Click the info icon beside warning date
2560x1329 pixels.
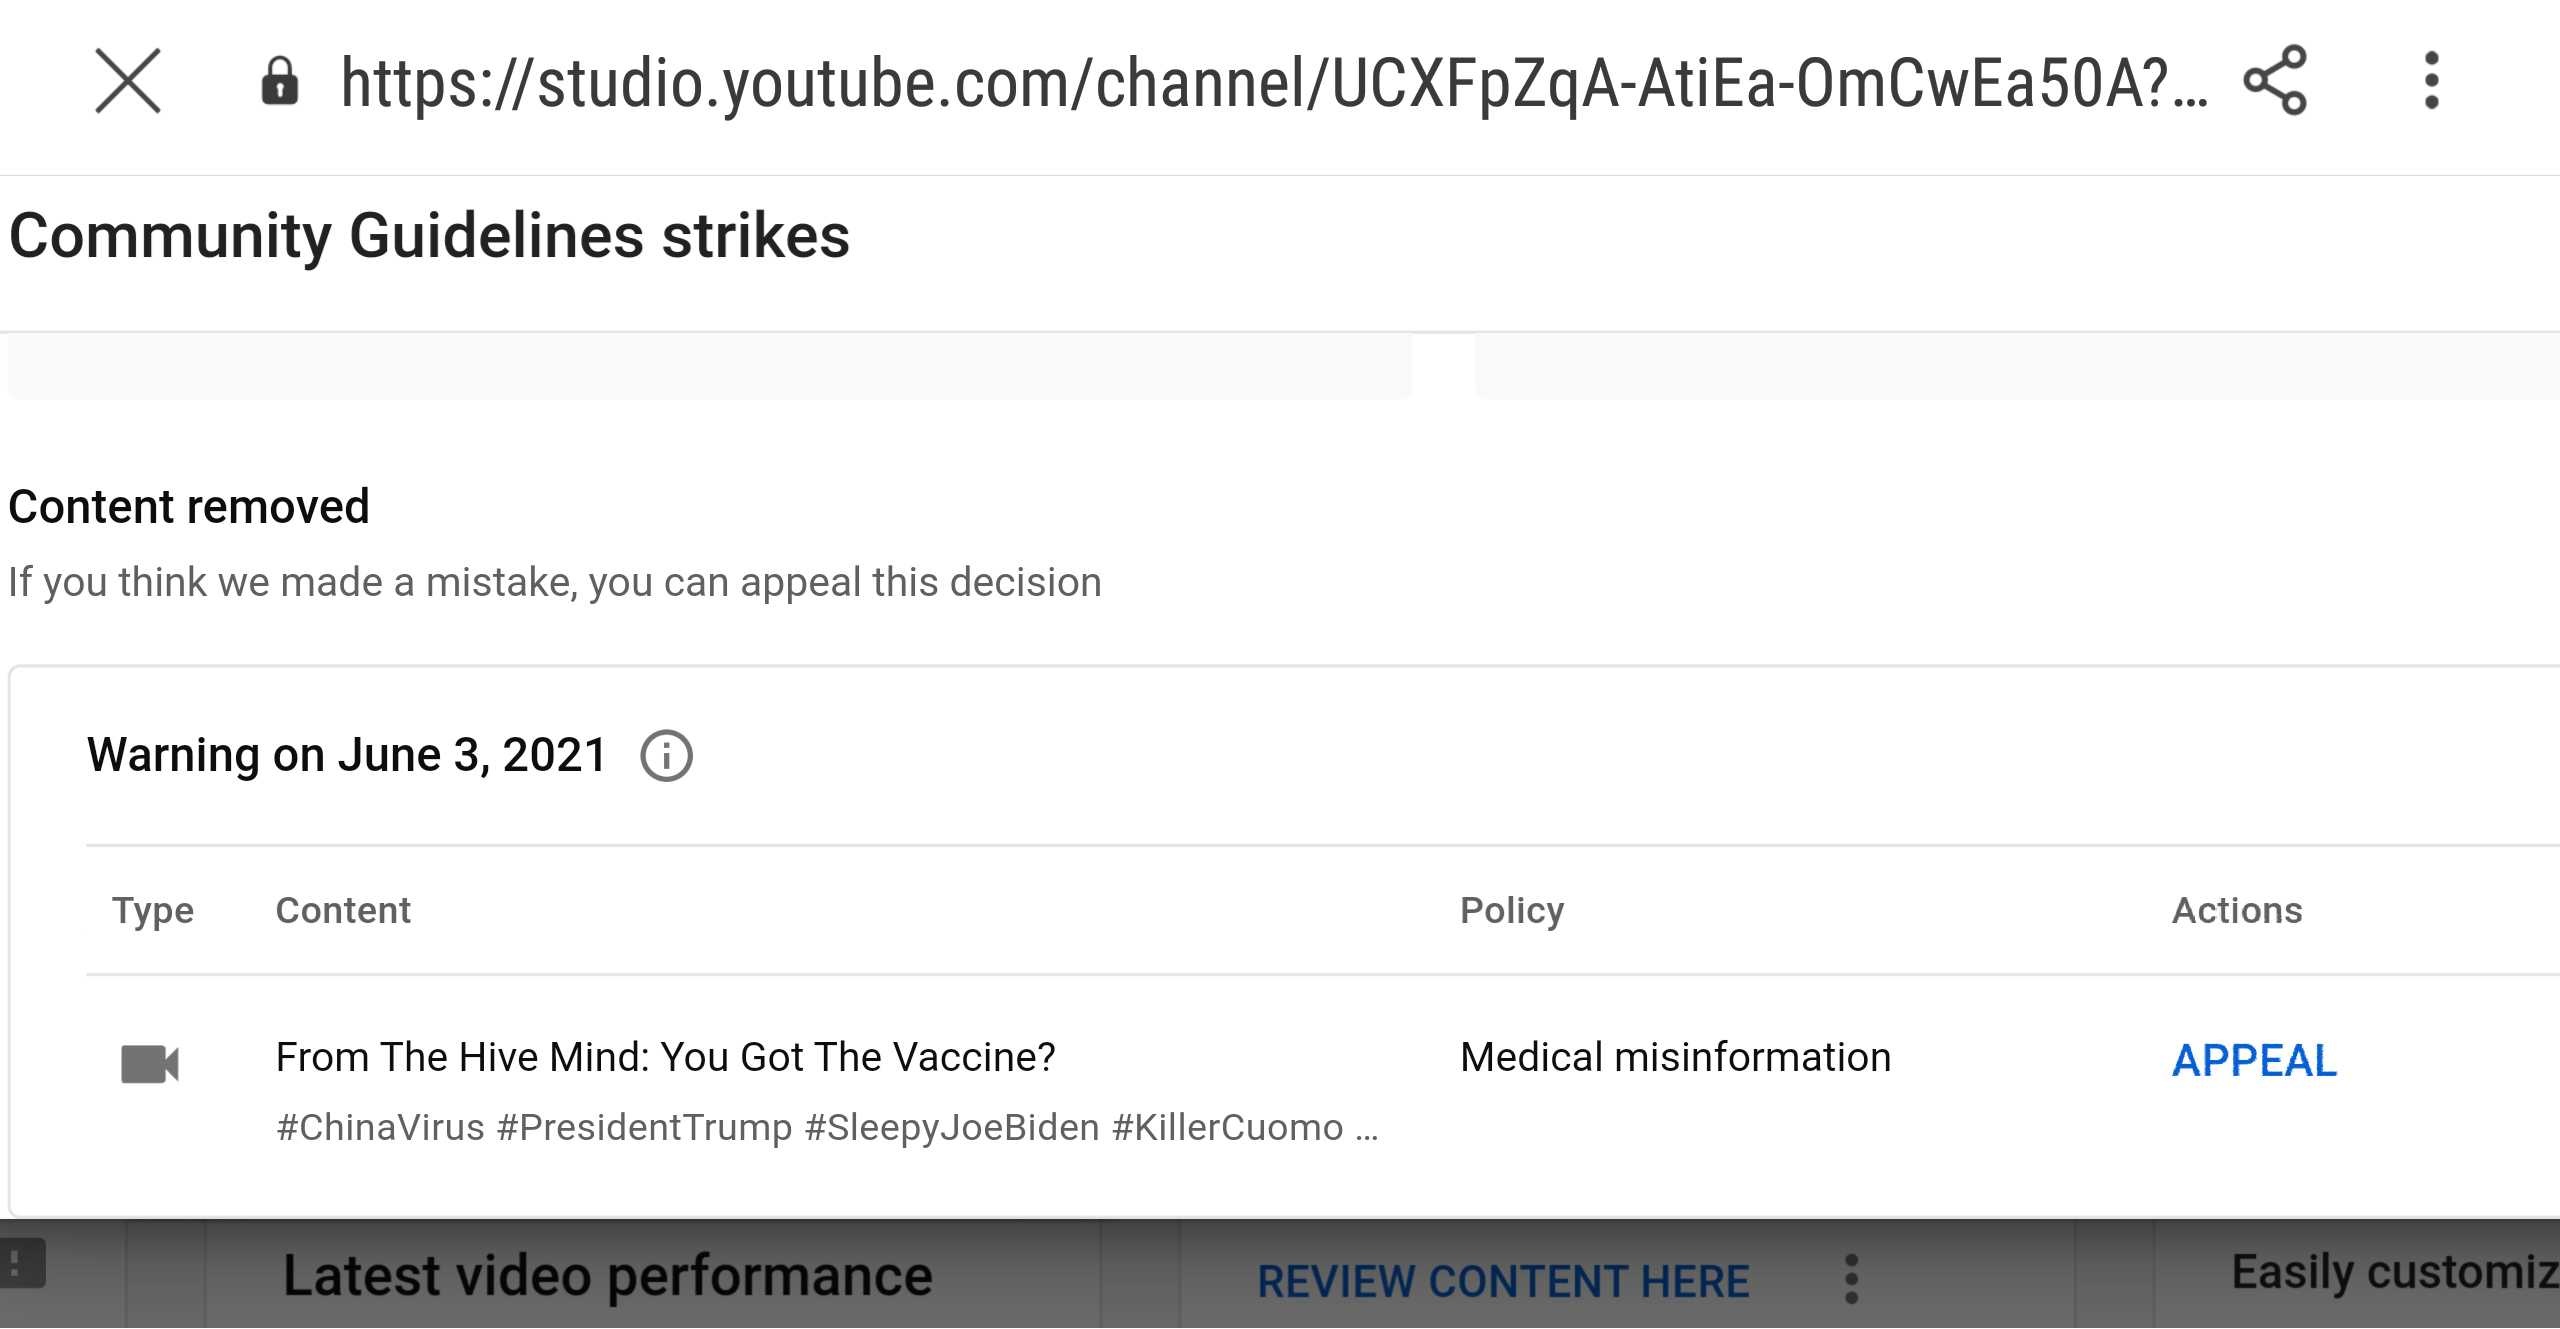coord(666,756)
